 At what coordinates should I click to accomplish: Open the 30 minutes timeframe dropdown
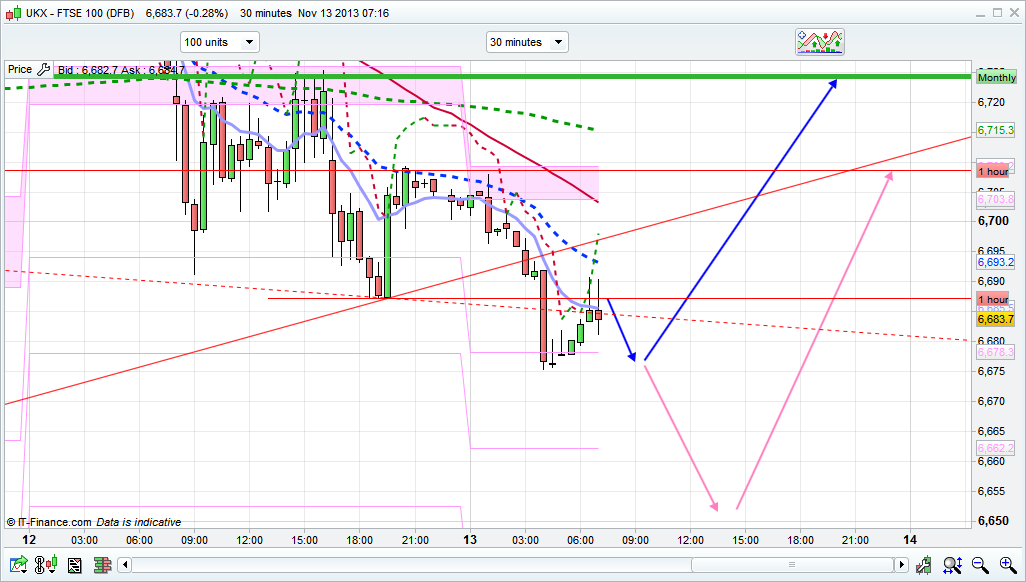[526, 42]
